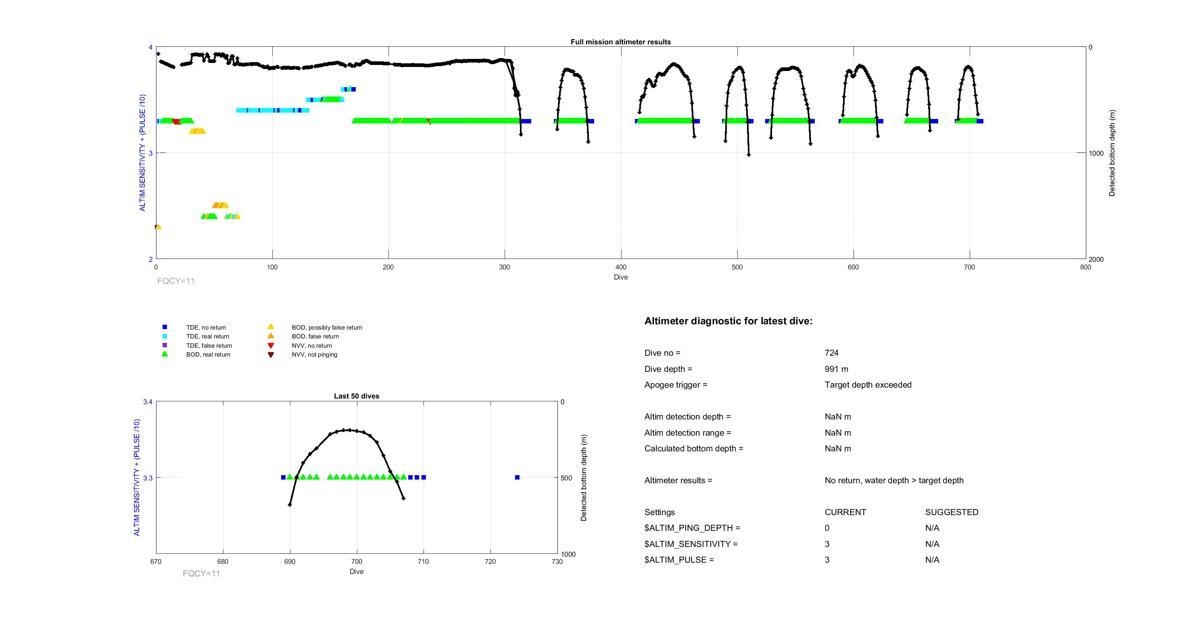The image size is (1200, 622).
Task: Click the 'Dive' x-axis label of the full mission plot
Action: 621,277
